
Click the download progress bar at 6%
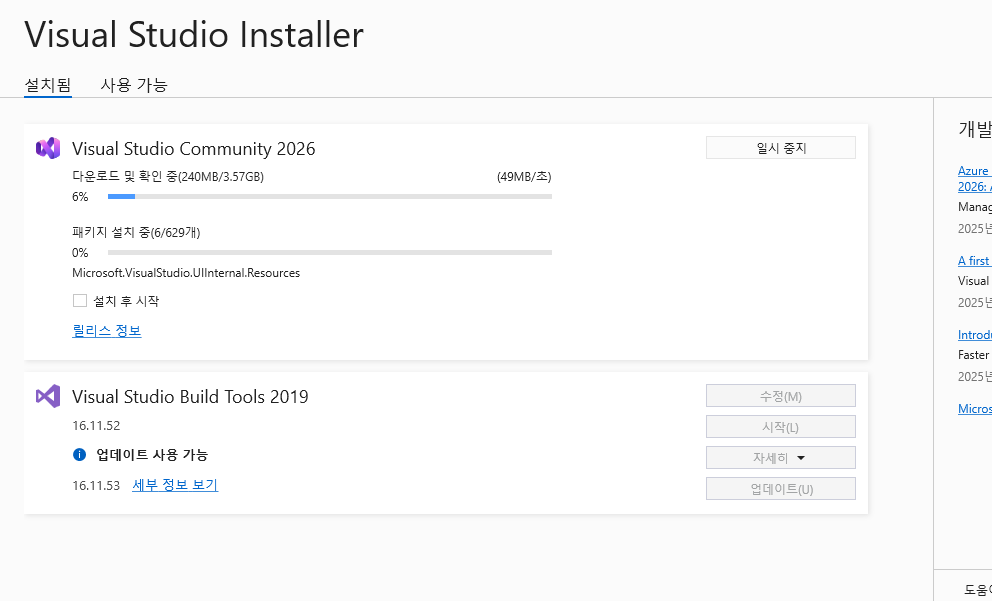[x=330, y=197]
